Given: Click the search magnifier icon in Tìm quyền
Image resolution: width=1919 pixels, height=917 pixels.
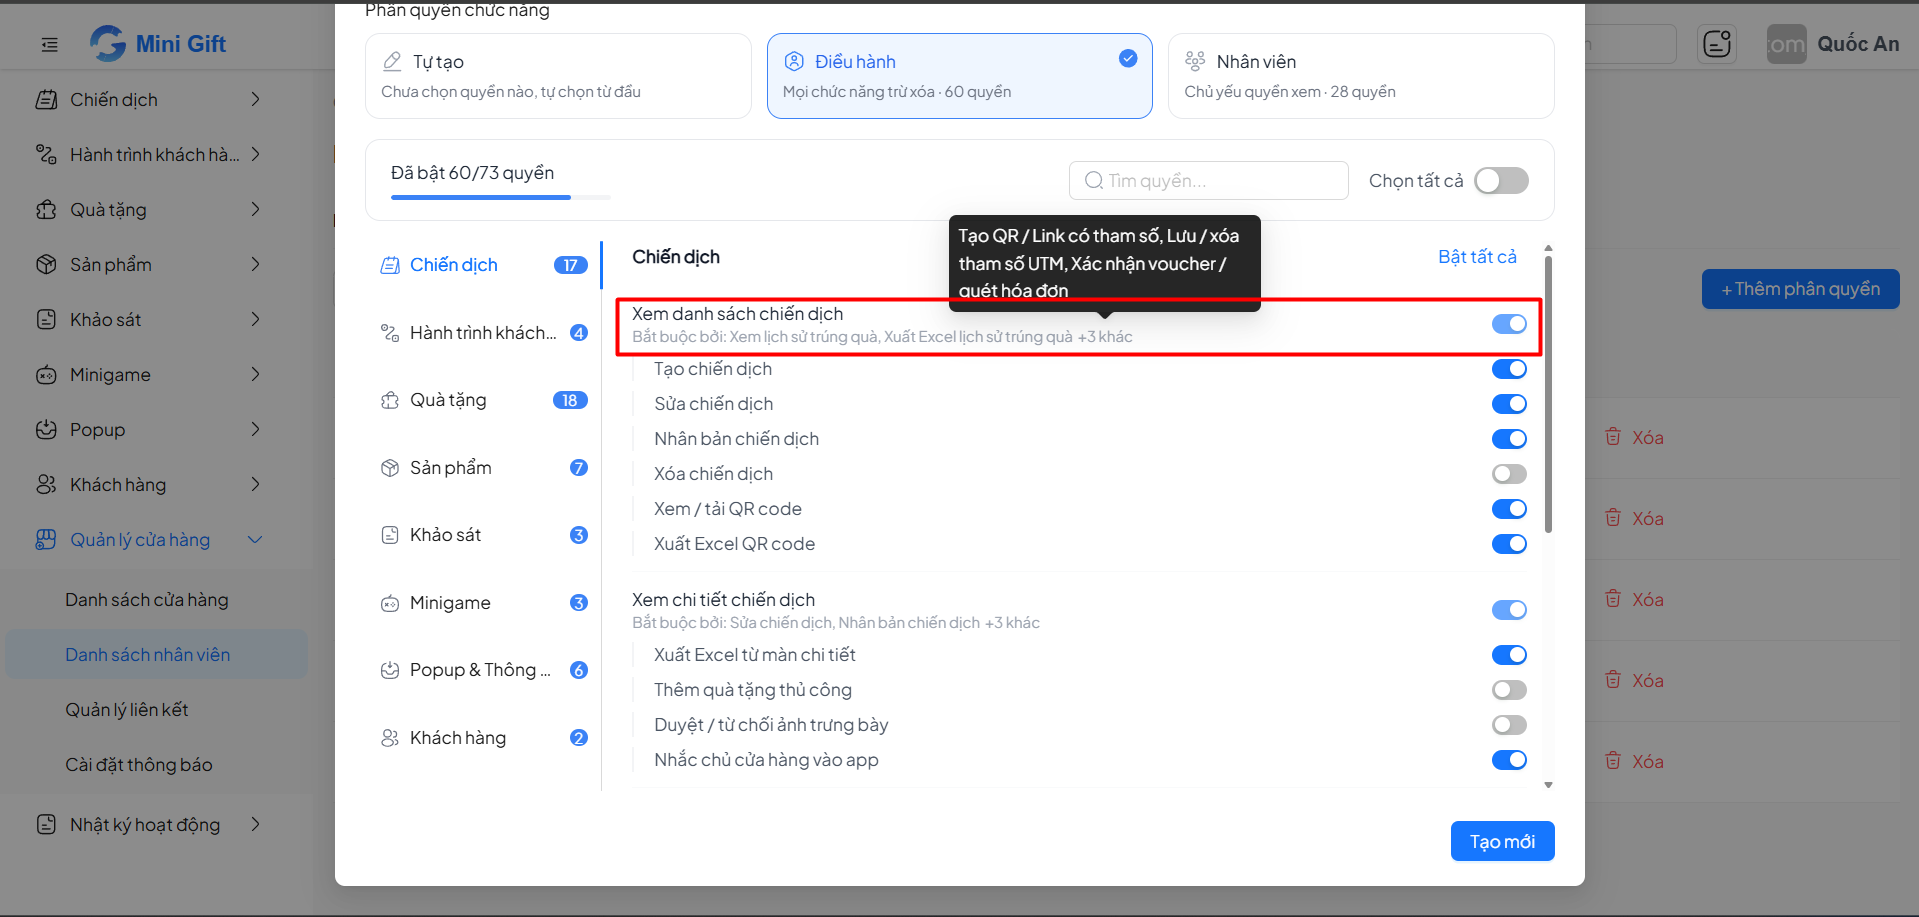Looking at the screenshot, I should 1094,180.
